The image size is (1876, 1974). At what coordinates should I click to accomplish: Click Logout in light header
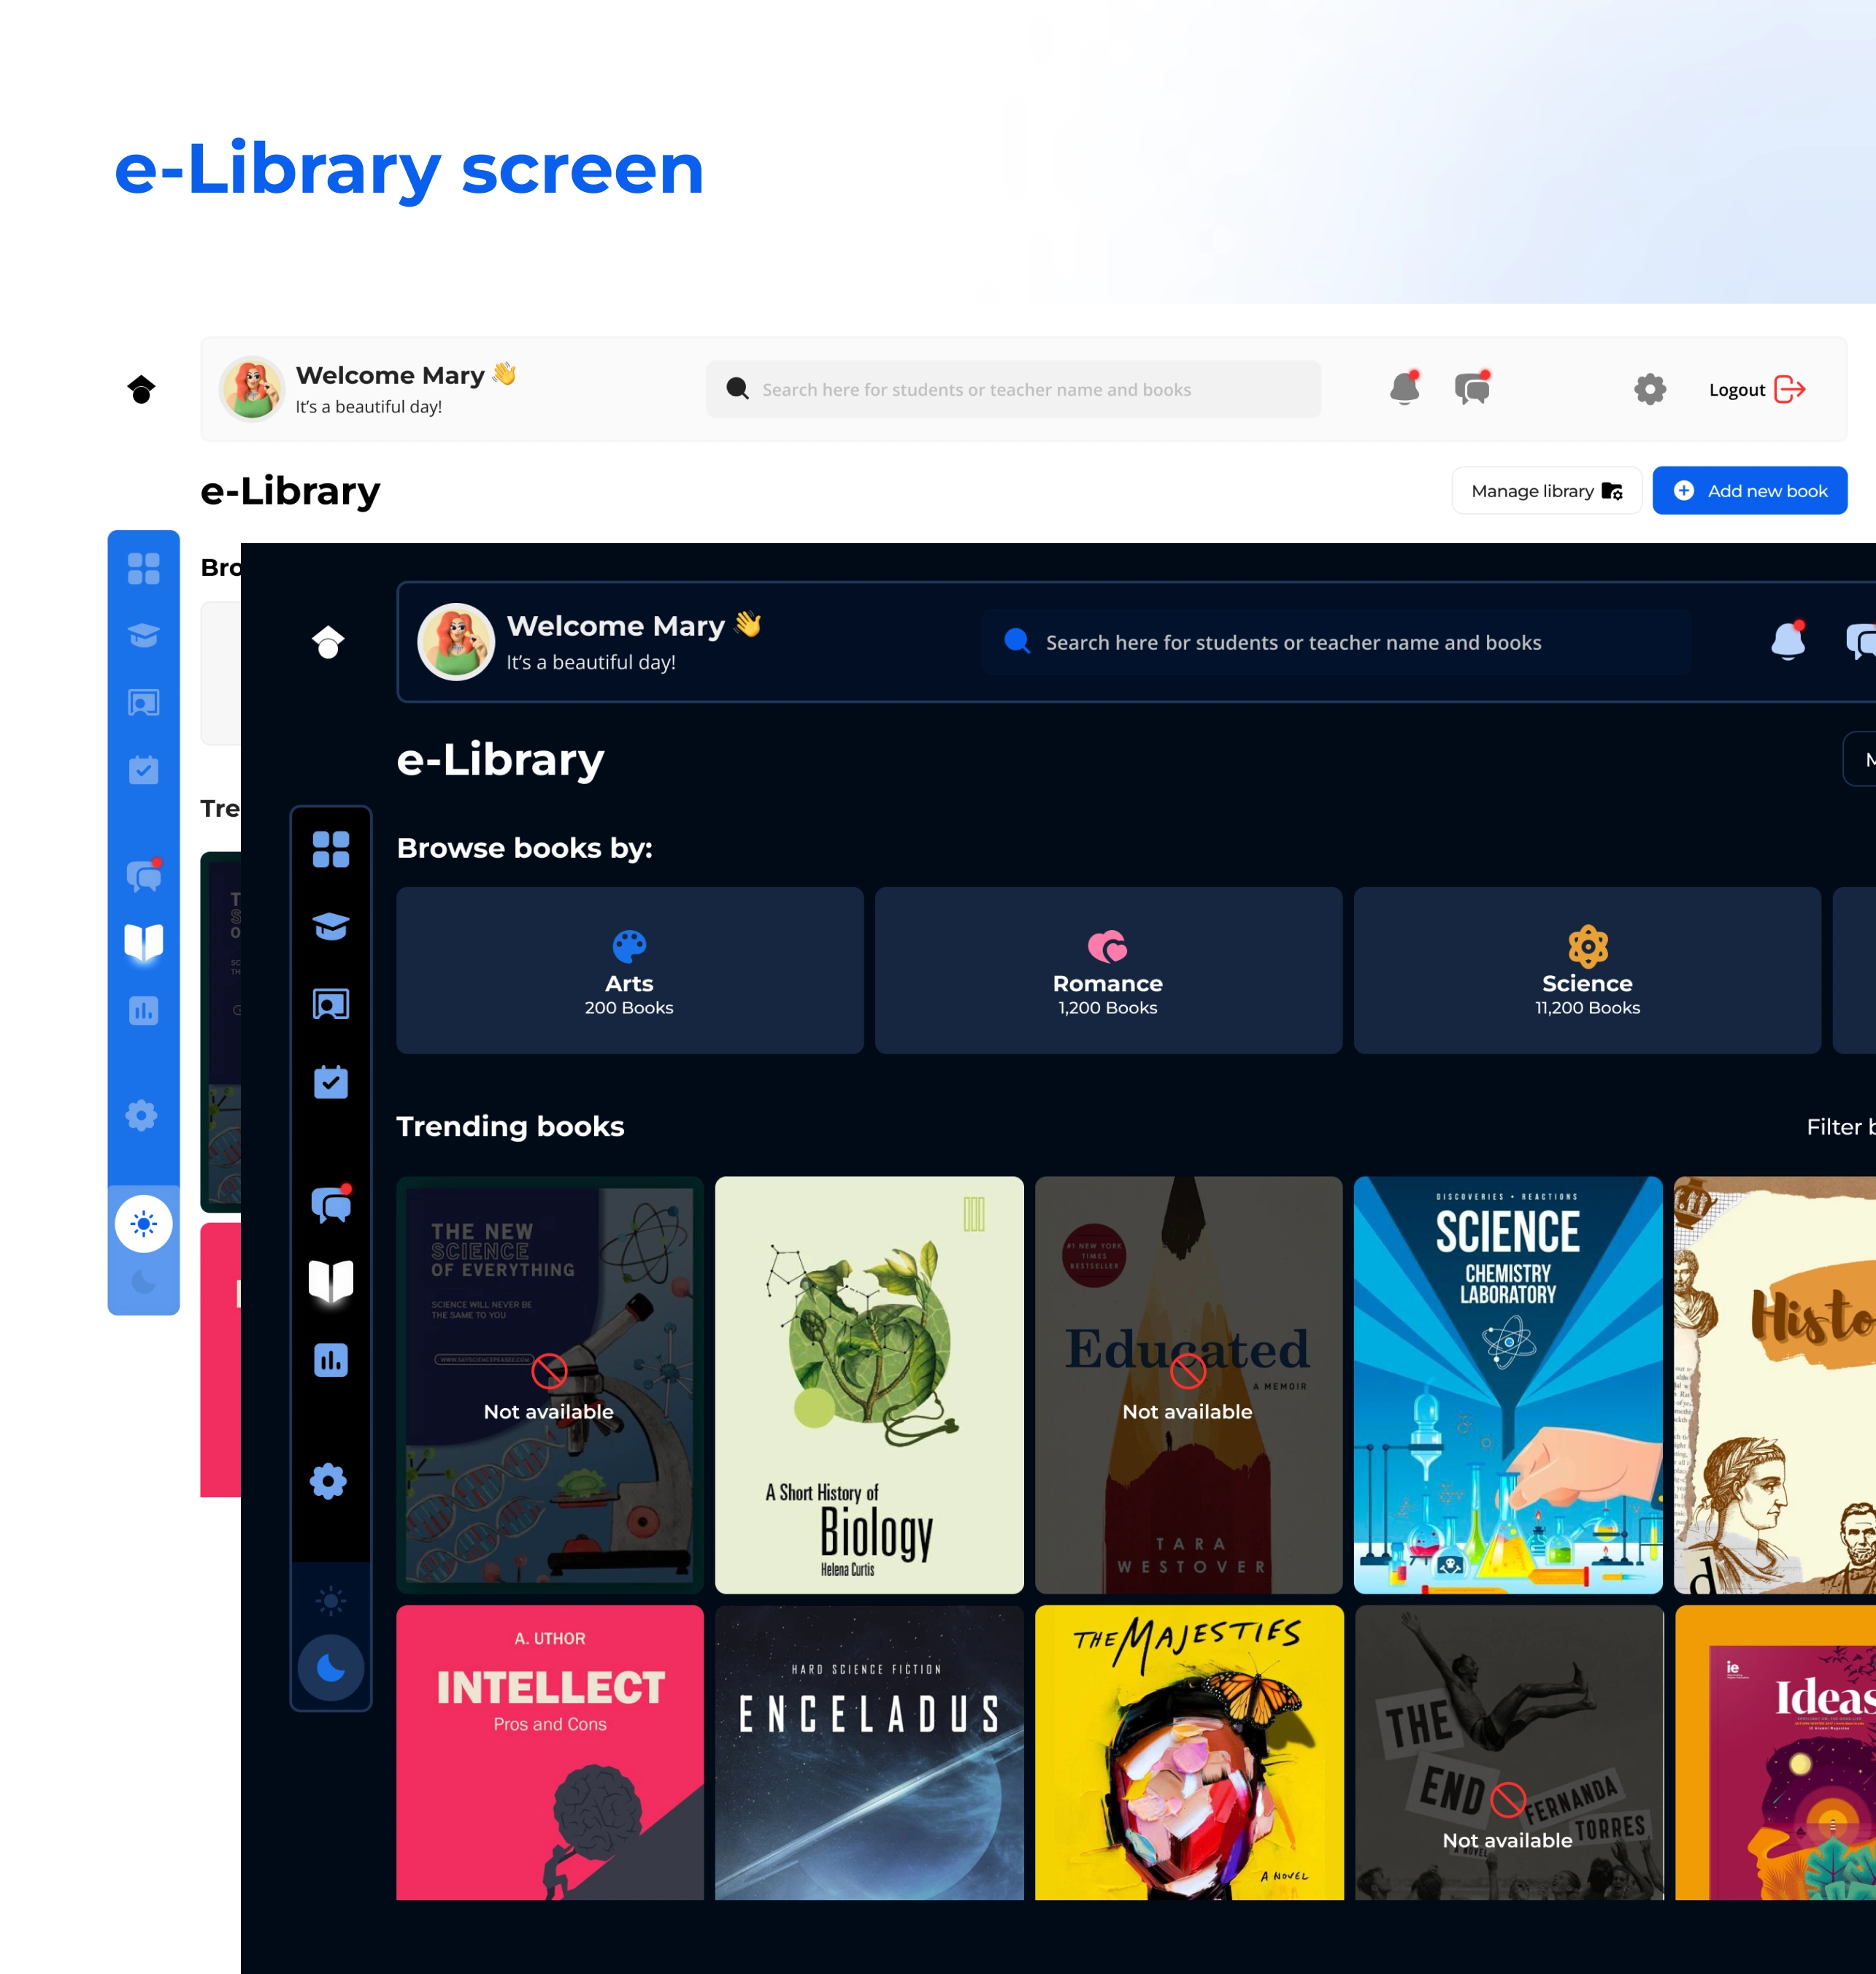pyautogui.click(x=1757, y=389)
